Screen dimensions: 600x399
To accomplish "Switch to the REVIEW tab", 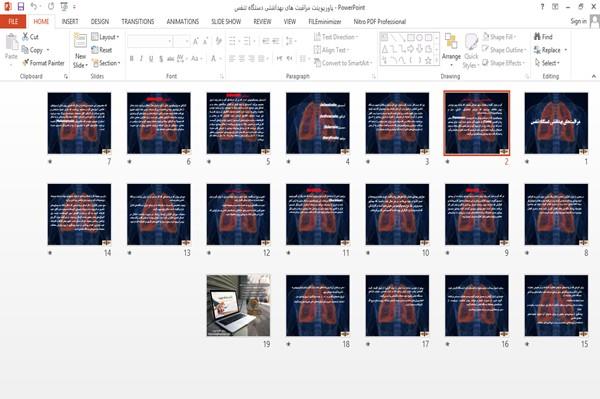I will pos(262,21).
